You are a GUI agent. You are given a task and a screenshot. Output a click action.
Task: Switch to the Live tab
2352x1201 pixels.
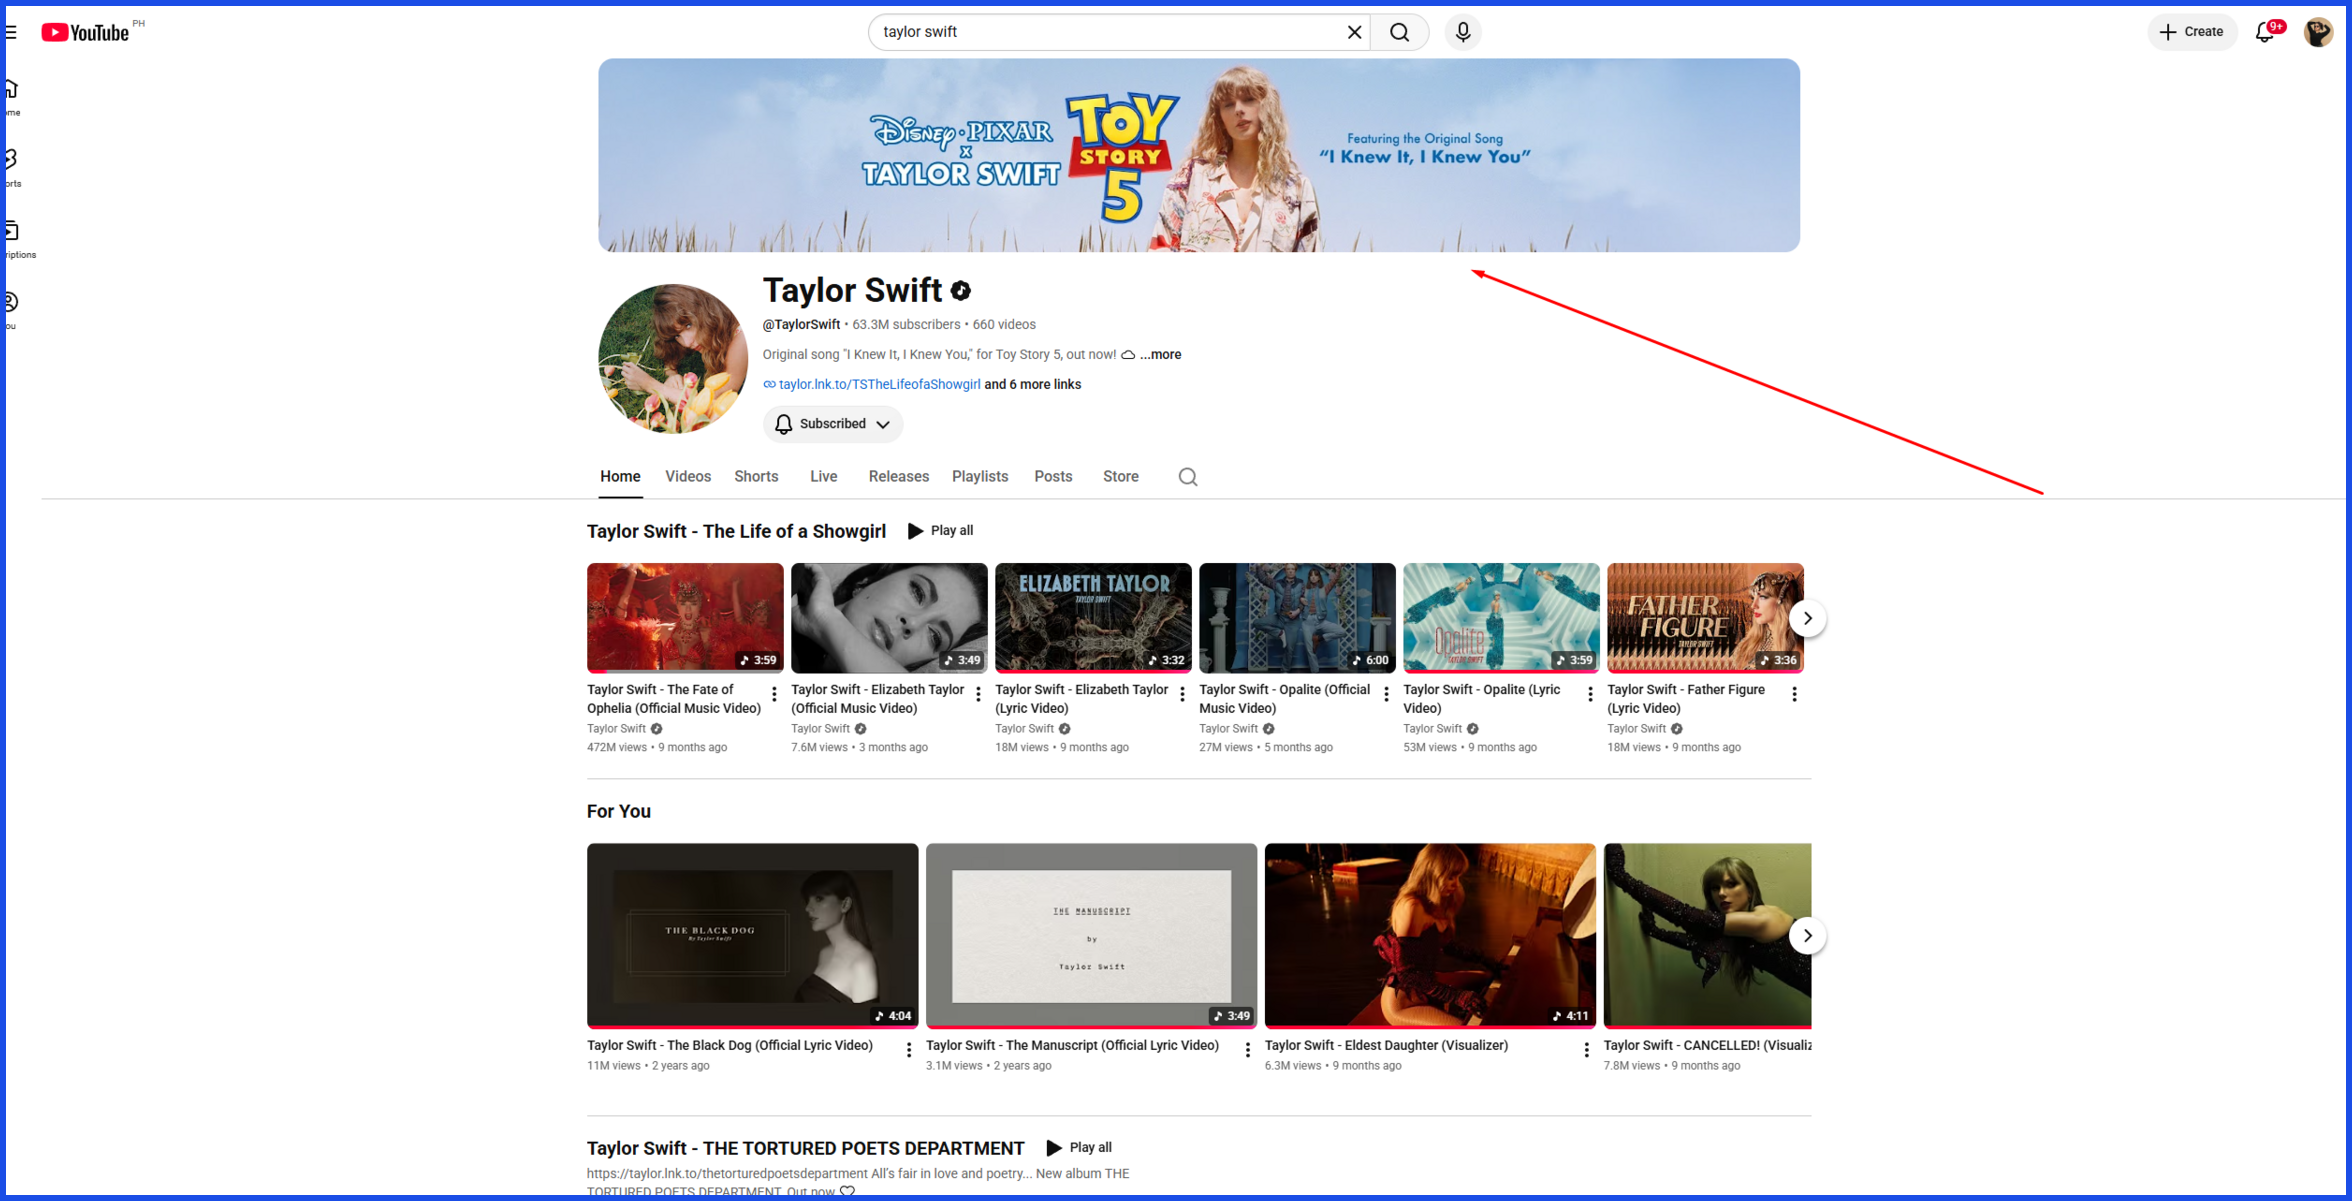(x=823, y=477)
